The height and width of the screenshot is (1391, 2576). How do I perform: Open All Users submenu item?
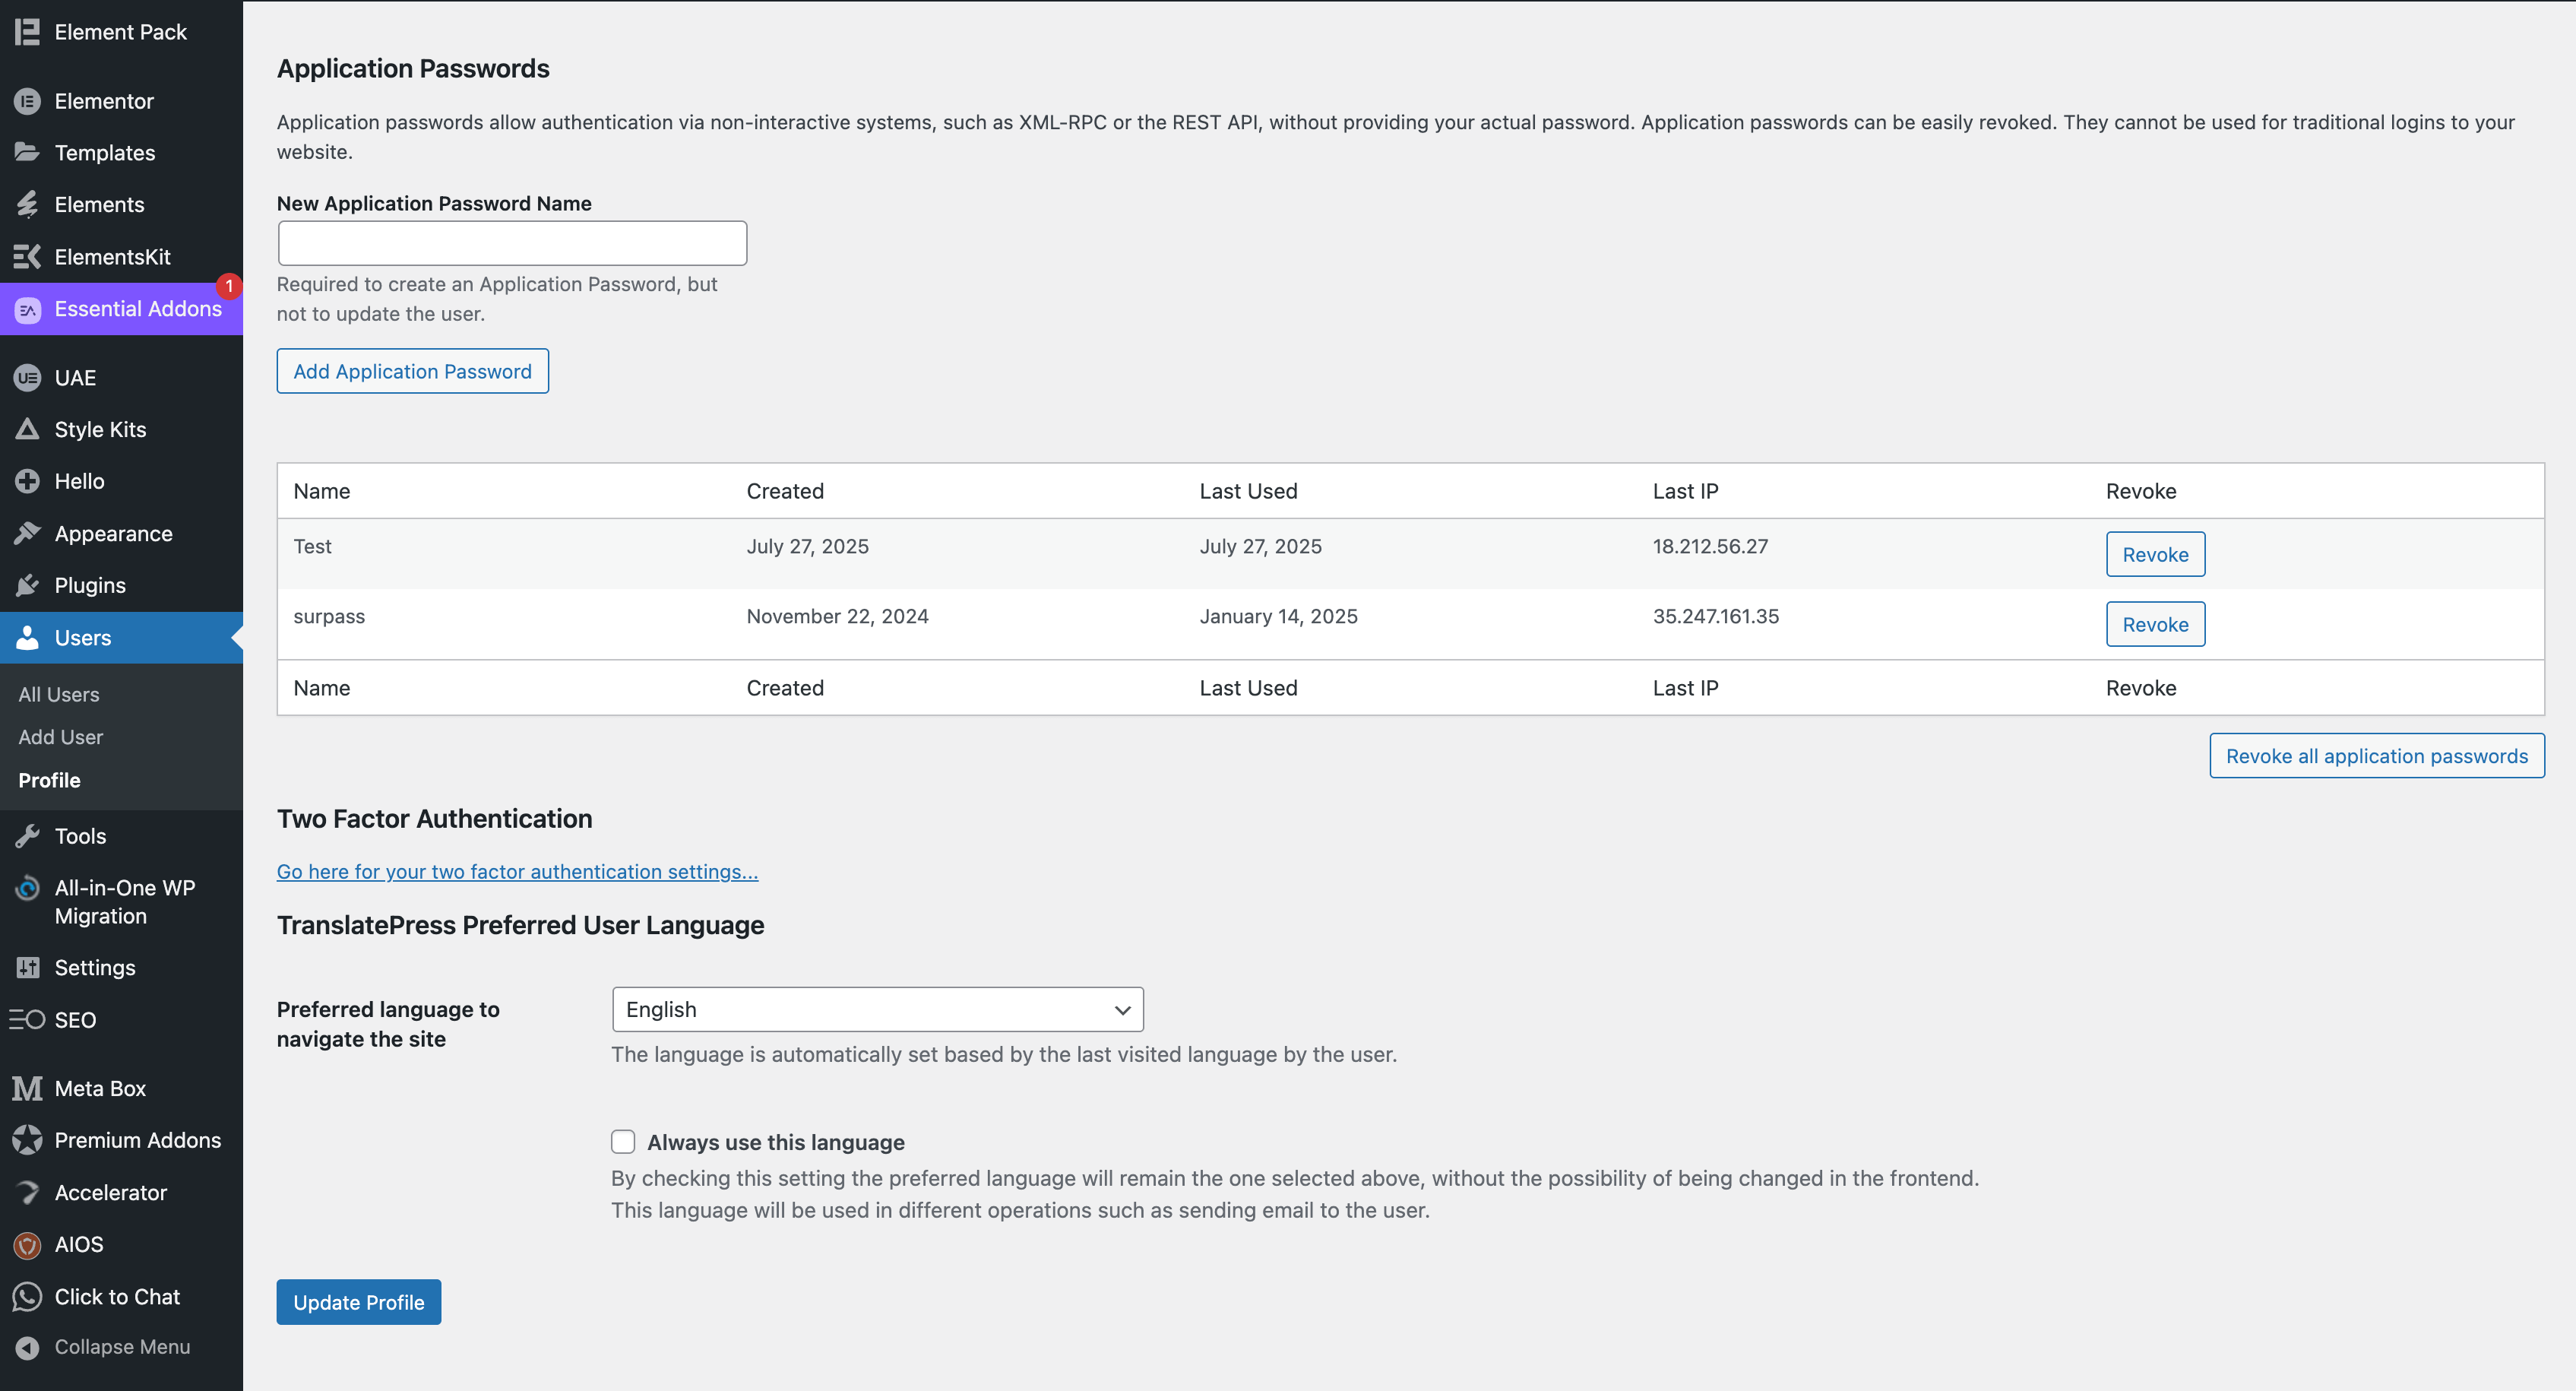(x=59, y=694)
